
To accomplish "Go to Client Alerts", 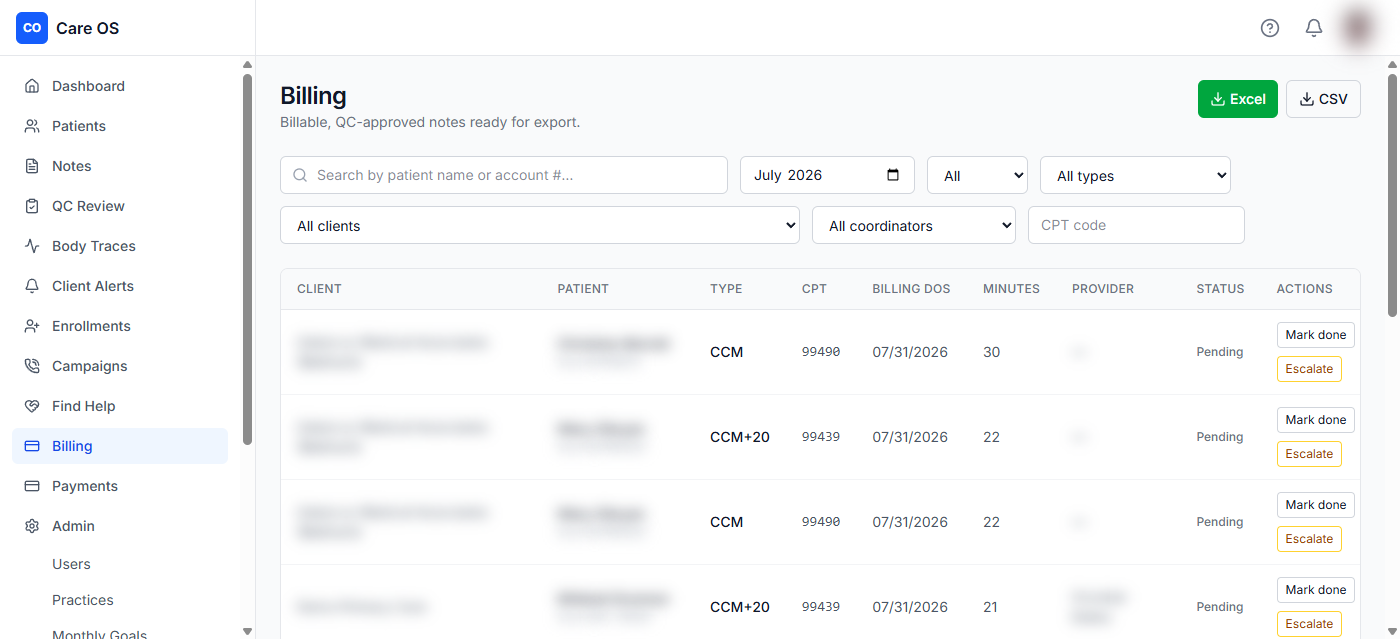I will click(x=120, y=286).
